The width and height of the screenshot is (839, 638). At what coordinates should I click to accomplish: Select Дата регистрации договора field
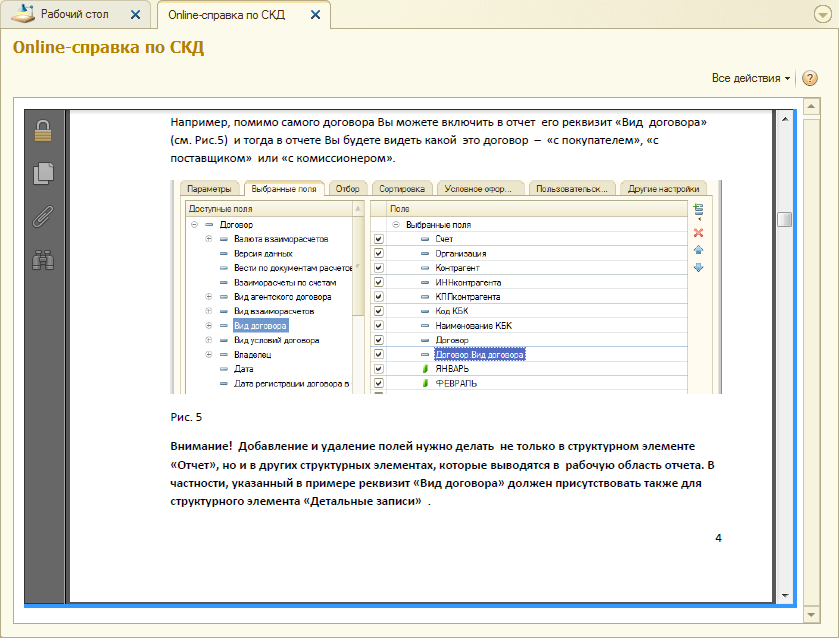click(292, 384)
